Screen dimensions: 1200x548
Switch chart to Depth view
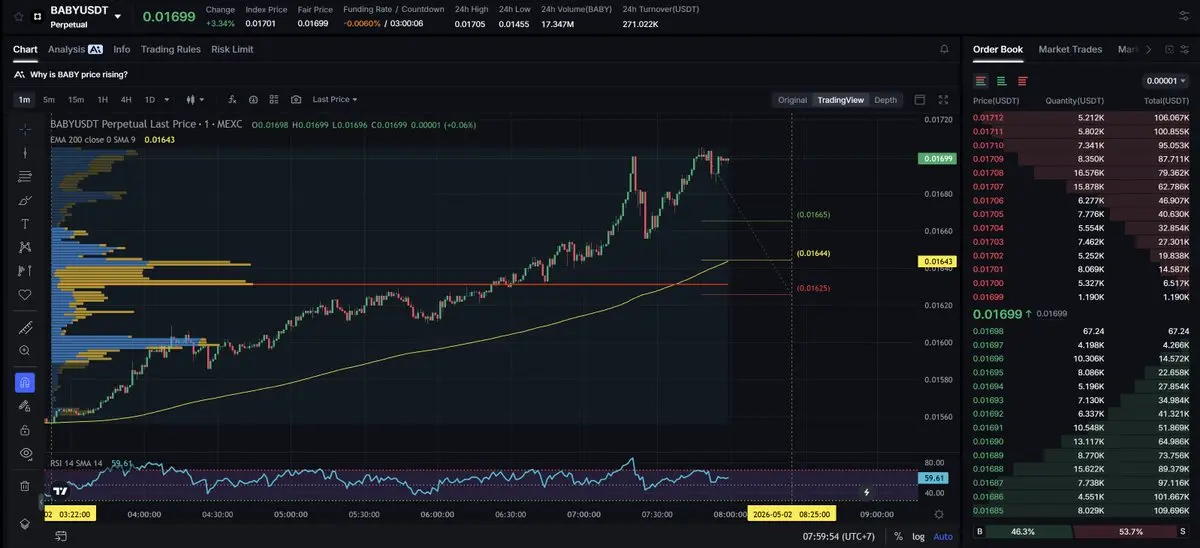point(886,99)
